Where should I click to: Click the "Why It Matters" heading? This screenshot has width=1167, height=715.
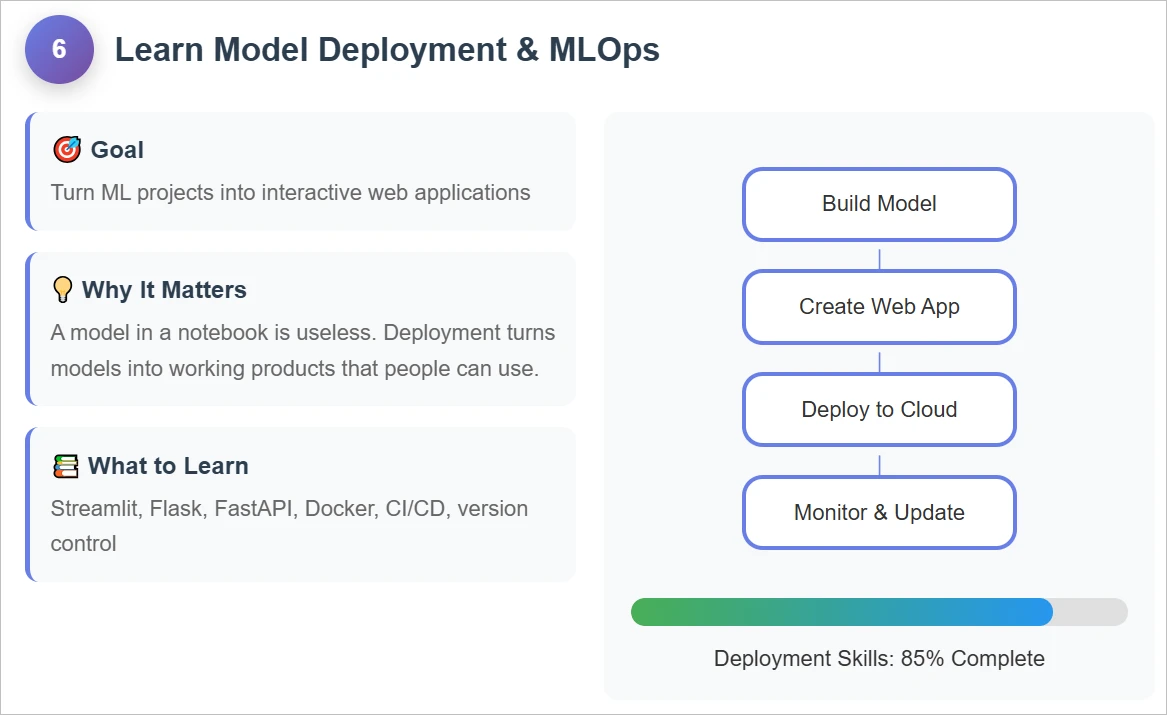tap(164, 289)
